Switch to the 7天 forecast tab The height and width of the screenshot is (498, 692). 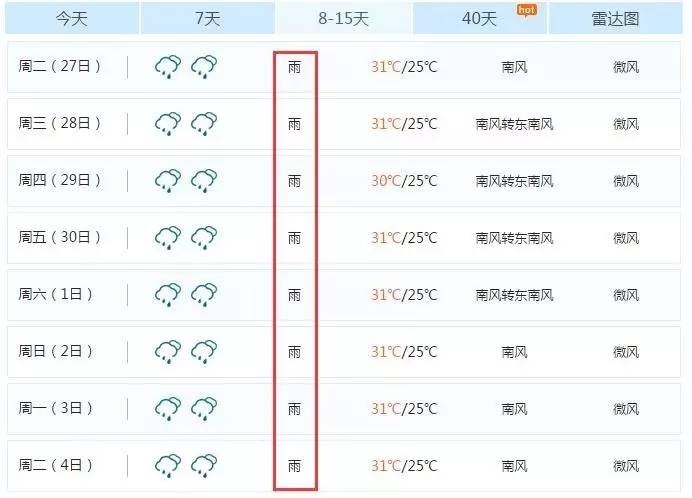pyautogui.click(x=207, y=18)
